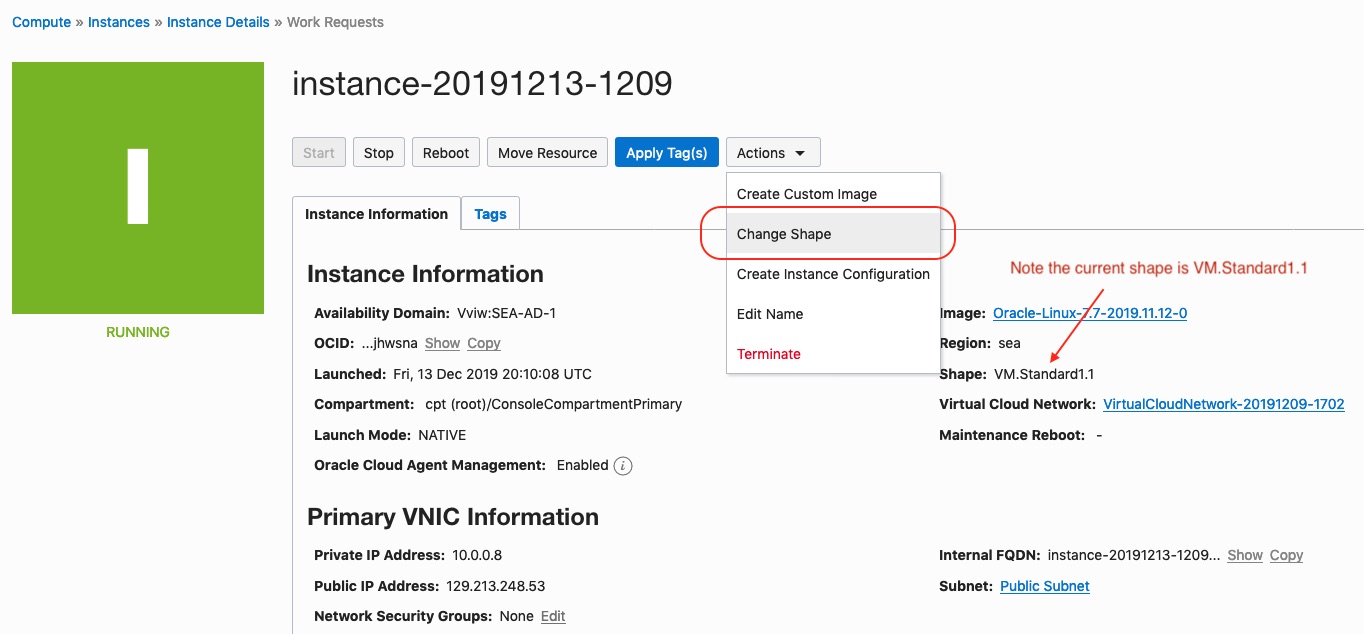Image resolution: width=1364 pixels, height=634 pixels.
Task: Switch to the Tags tab
Action: 490,213
